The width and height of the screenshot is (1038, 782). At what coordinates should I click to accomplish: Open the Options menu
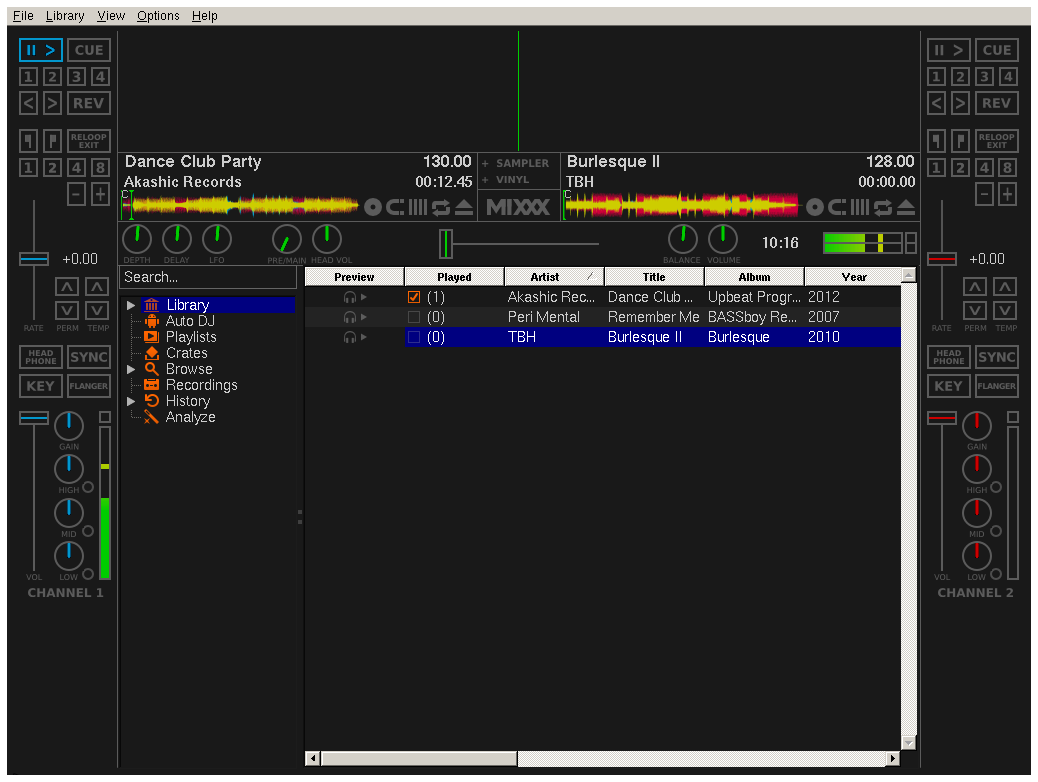coord(158,16)
